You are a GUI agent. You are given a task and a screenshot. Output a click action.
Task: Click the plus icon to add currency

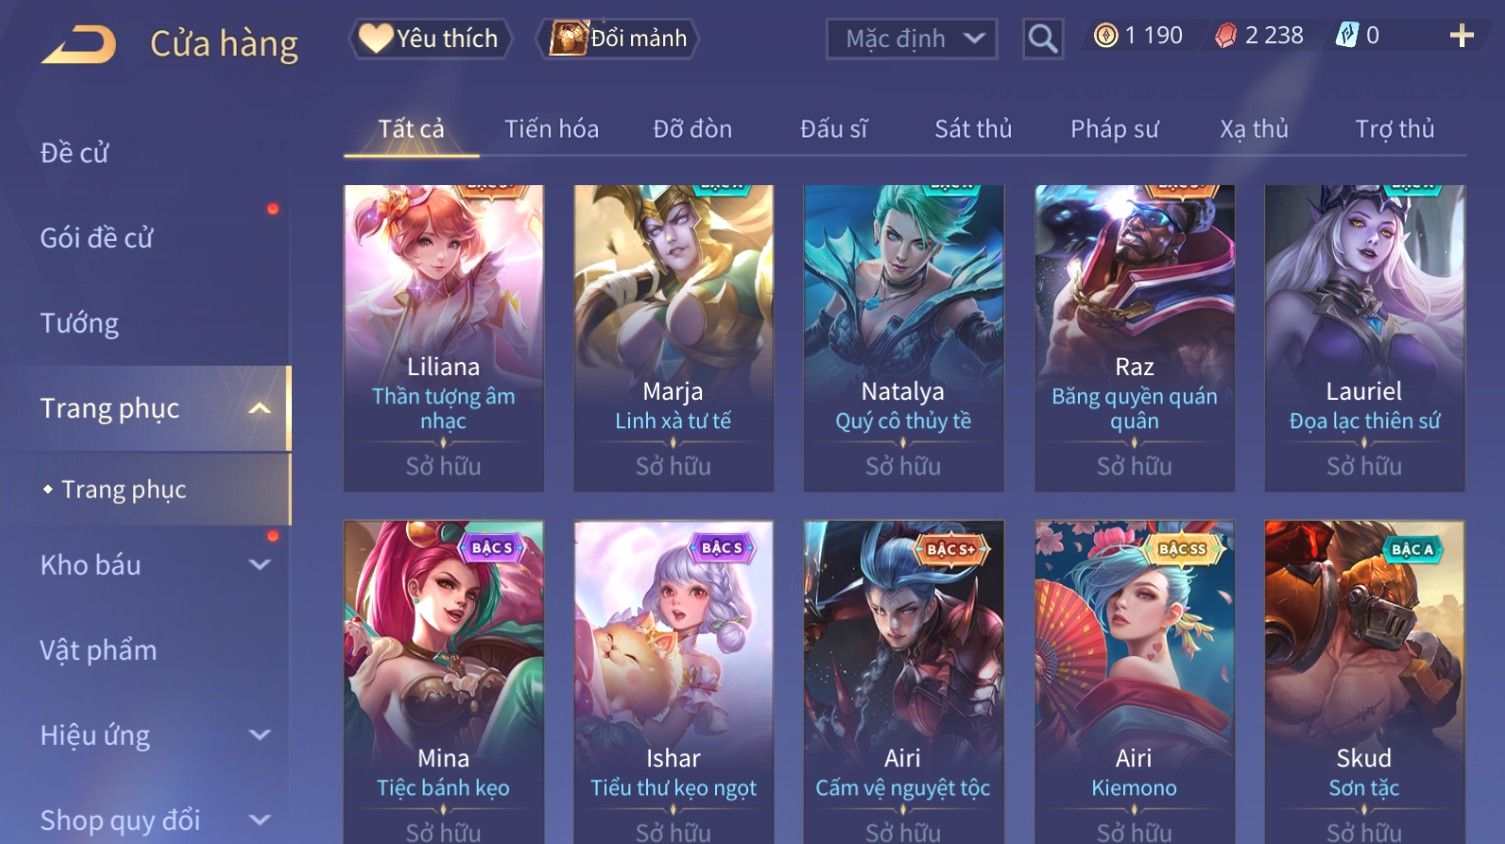(x=1462, y=36)
